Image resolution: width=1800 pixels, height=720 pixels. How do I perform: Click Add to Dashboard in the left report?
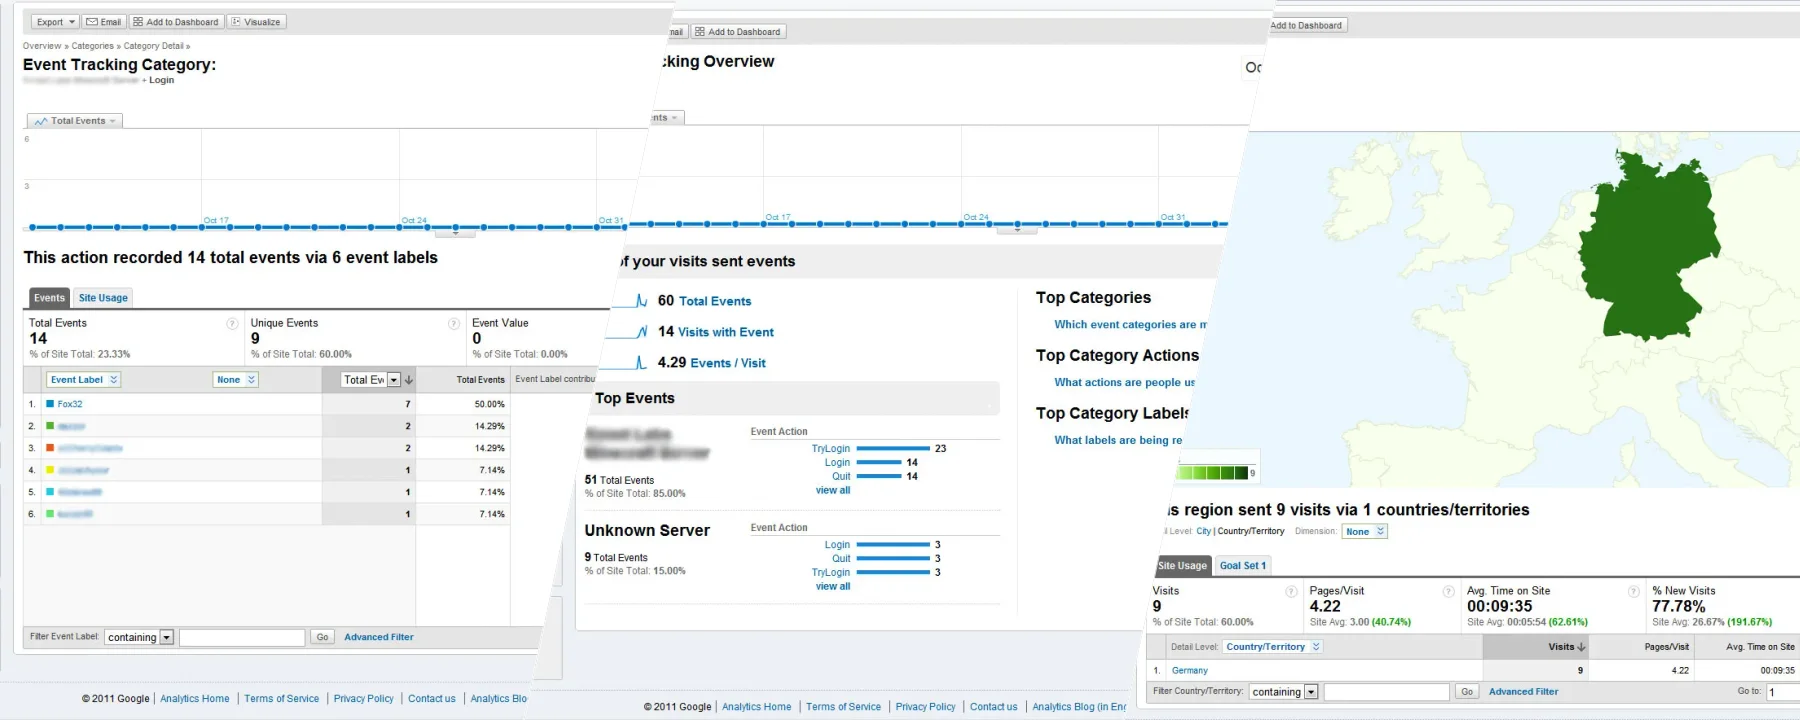click(176, 22)
